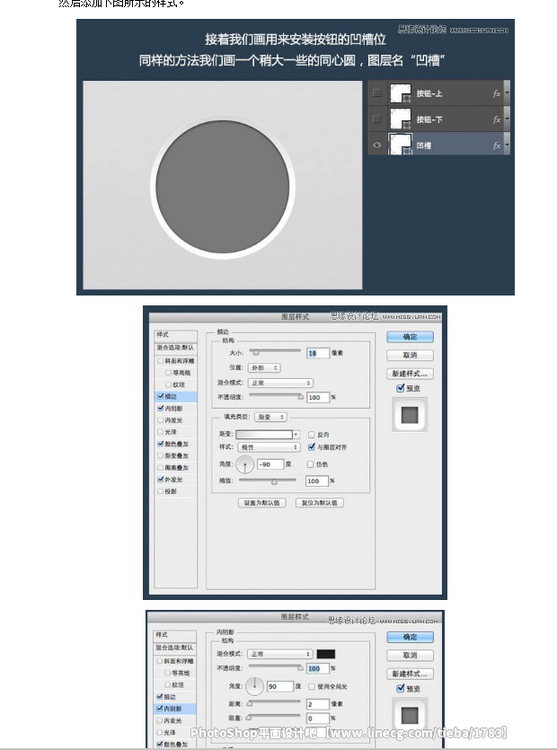557x750 pixels.
Task: Select the 凹槽 layer thumbnail
Action: click(x=401, y=144)
